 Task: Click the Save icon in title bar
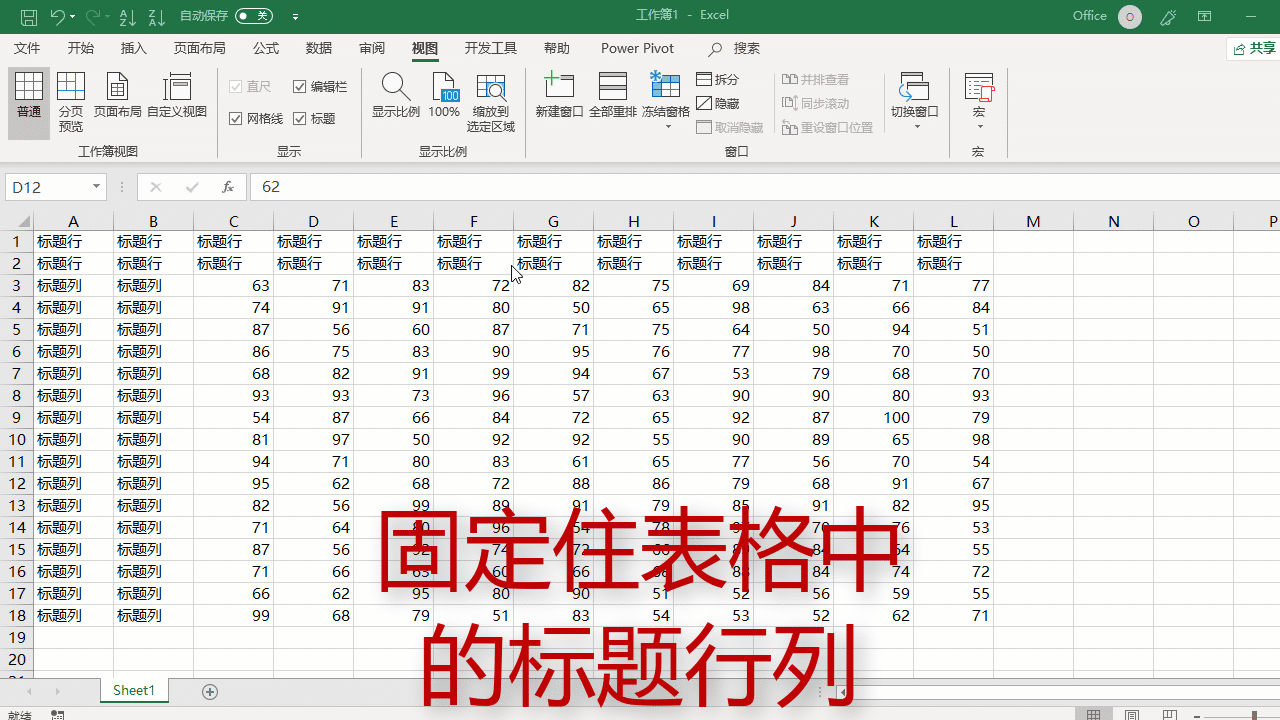tap(29, 16)
